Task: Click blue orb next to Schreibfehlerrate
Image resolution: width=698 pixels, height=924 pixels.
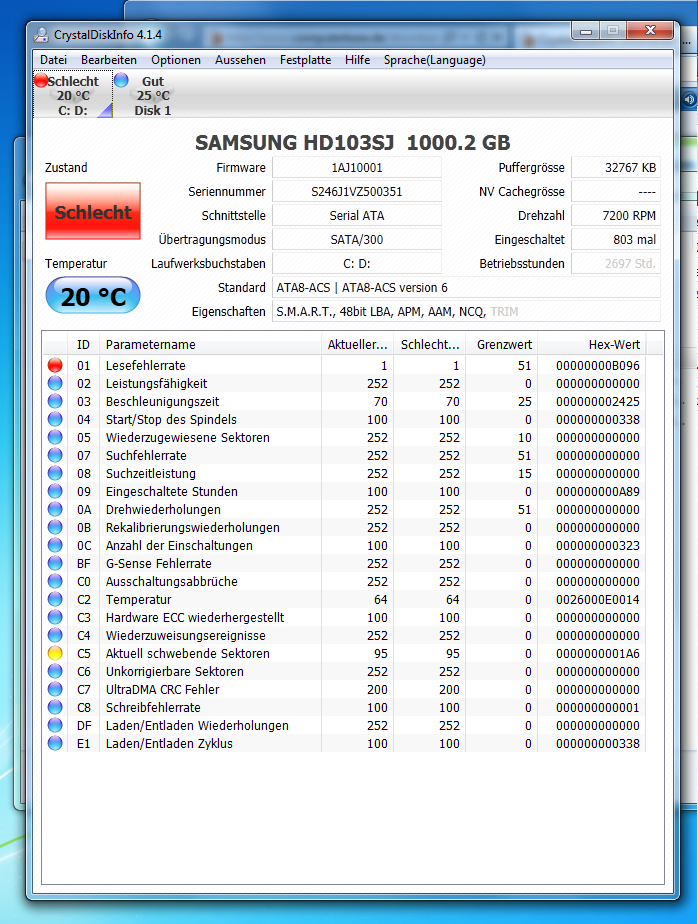Action: pyautogui.click(x=55, y=707)
